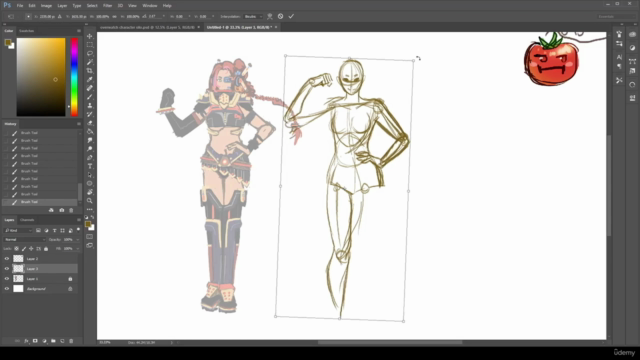The width and height of the screenshot is (640, 360).
Task: Select the Horizontal Type tool
Action: [x=90, y=166]
